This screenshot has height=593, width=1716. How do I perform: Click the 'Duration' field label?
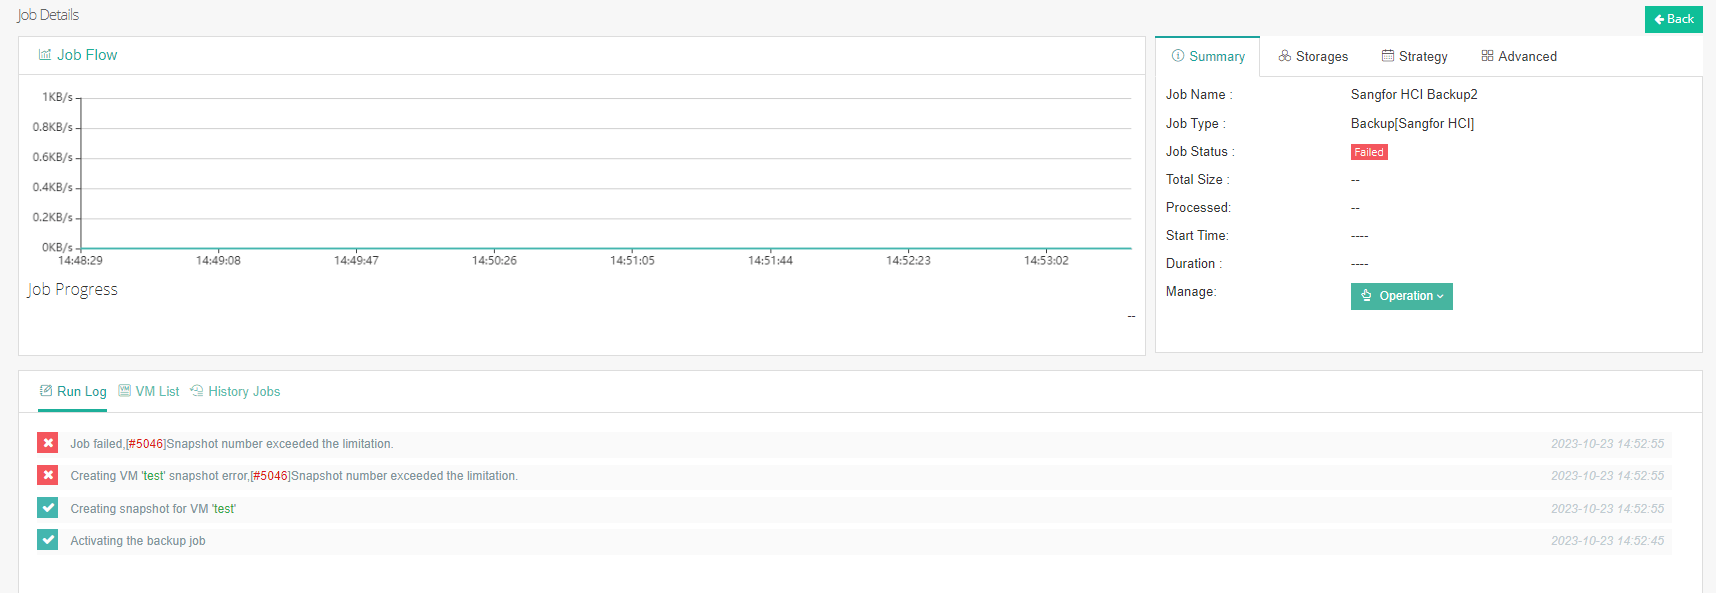(1194, 264)
